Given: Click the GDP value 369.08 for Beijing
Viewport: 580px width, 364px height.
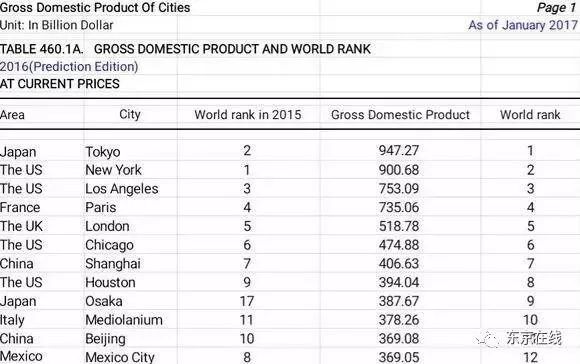Looking at the screenshot, I should 399,338.
